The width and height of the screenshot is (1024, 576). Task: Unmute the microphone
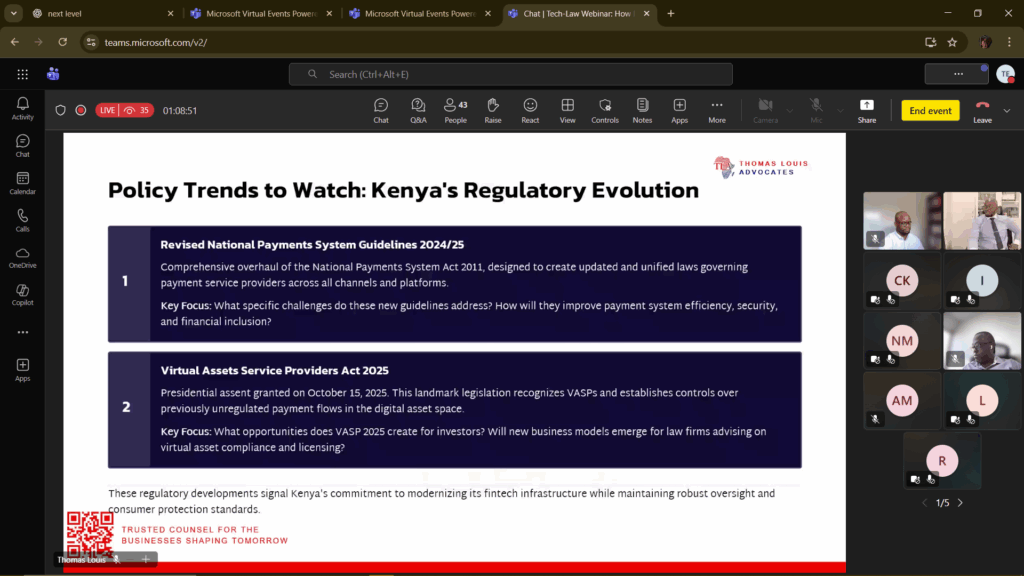click(815, 110)
